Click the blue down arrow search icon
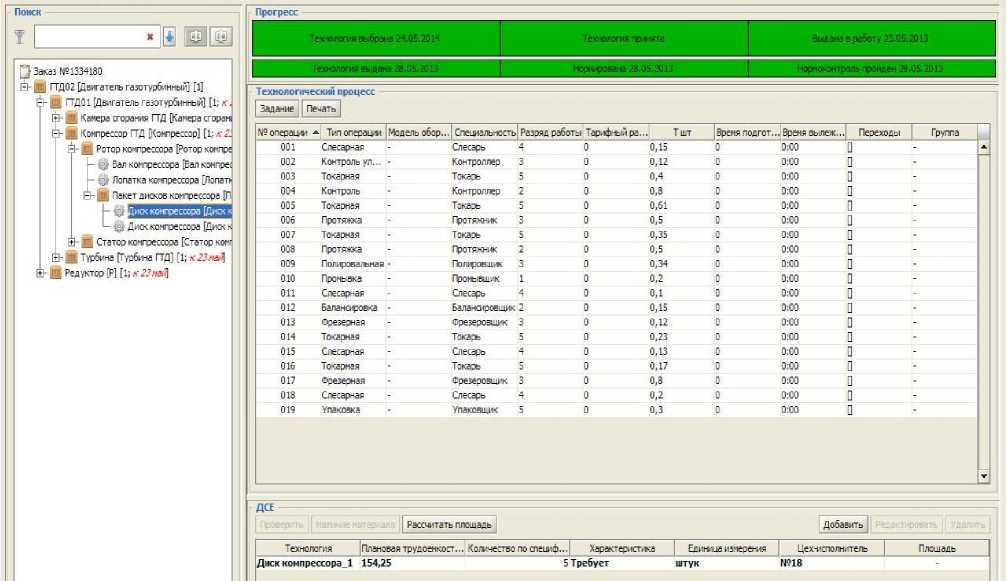Image resolution: width=1006 pixels, height=581 pixels. point(169,37)
